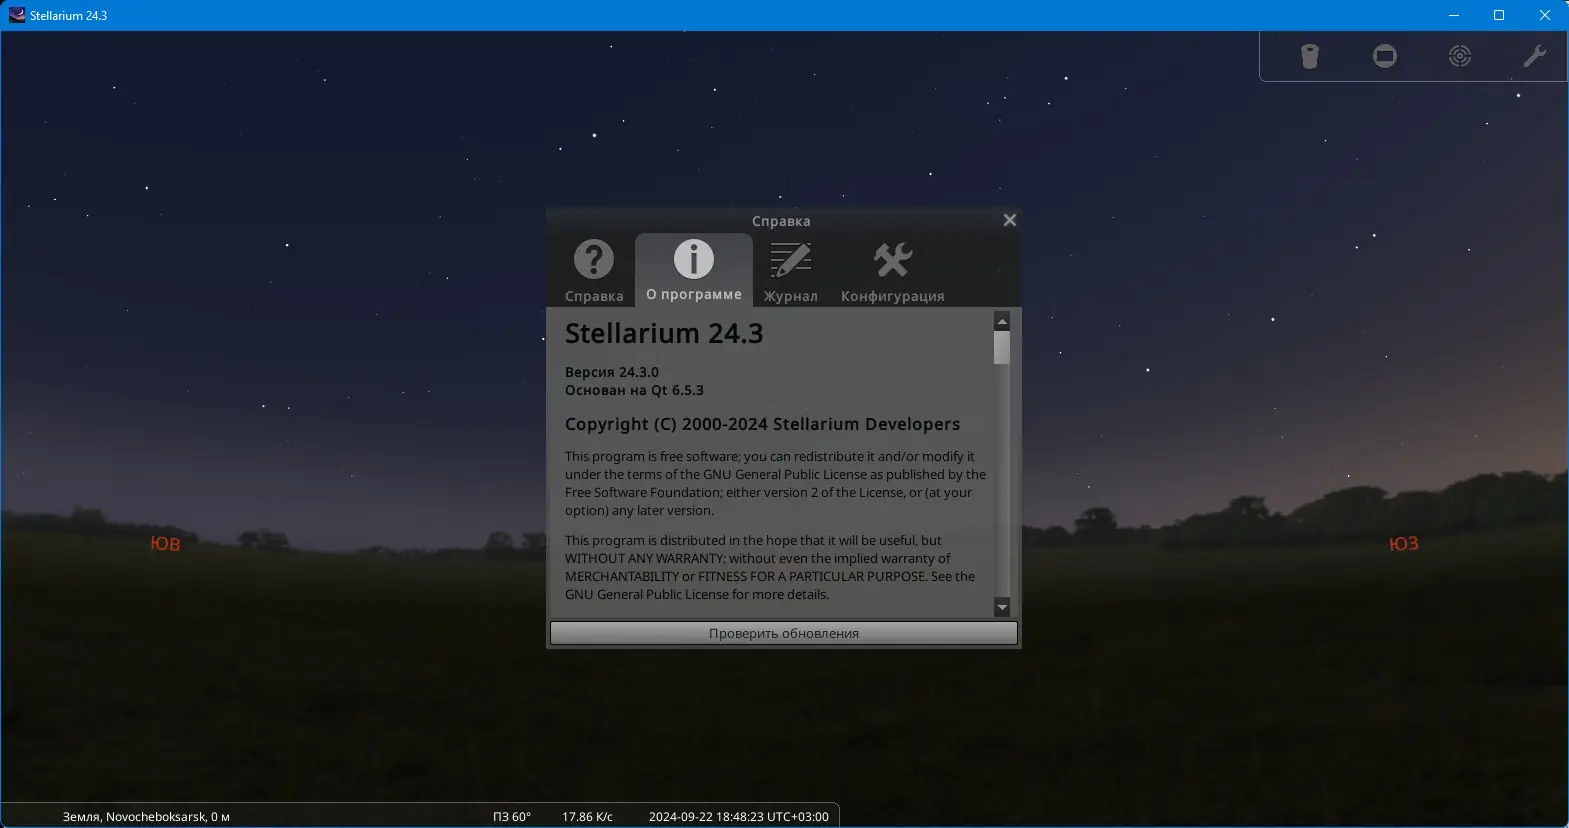Click the scrollbar down arrow in dialog
Viewport: 1569px width, 828px height.
(x=1002, y=607)
